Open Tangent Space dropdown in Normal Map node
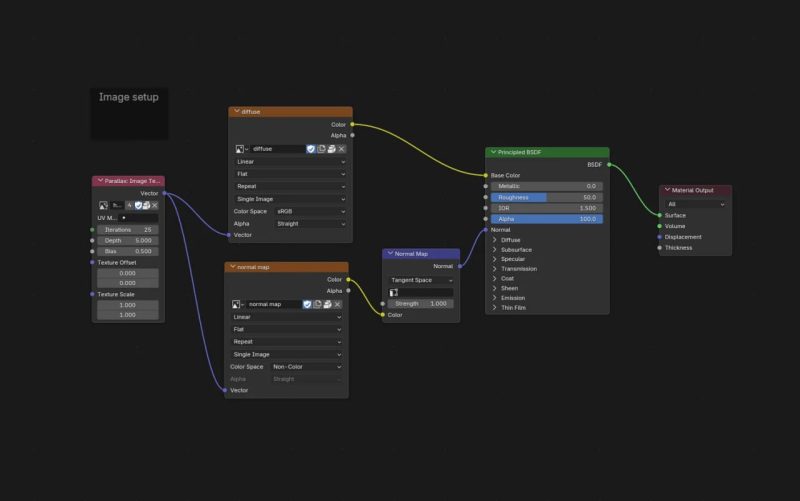Image resolution: width=800 pixels, height=501 pixels. click(x=421, y=280)
